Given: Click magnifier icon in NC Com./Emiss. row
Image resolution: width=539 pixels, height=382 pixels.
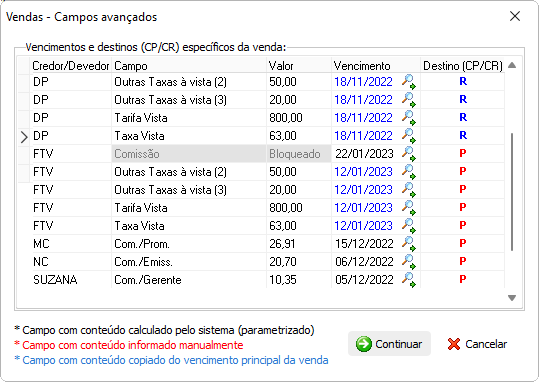Looking at the screenshot, I should 409,262.
